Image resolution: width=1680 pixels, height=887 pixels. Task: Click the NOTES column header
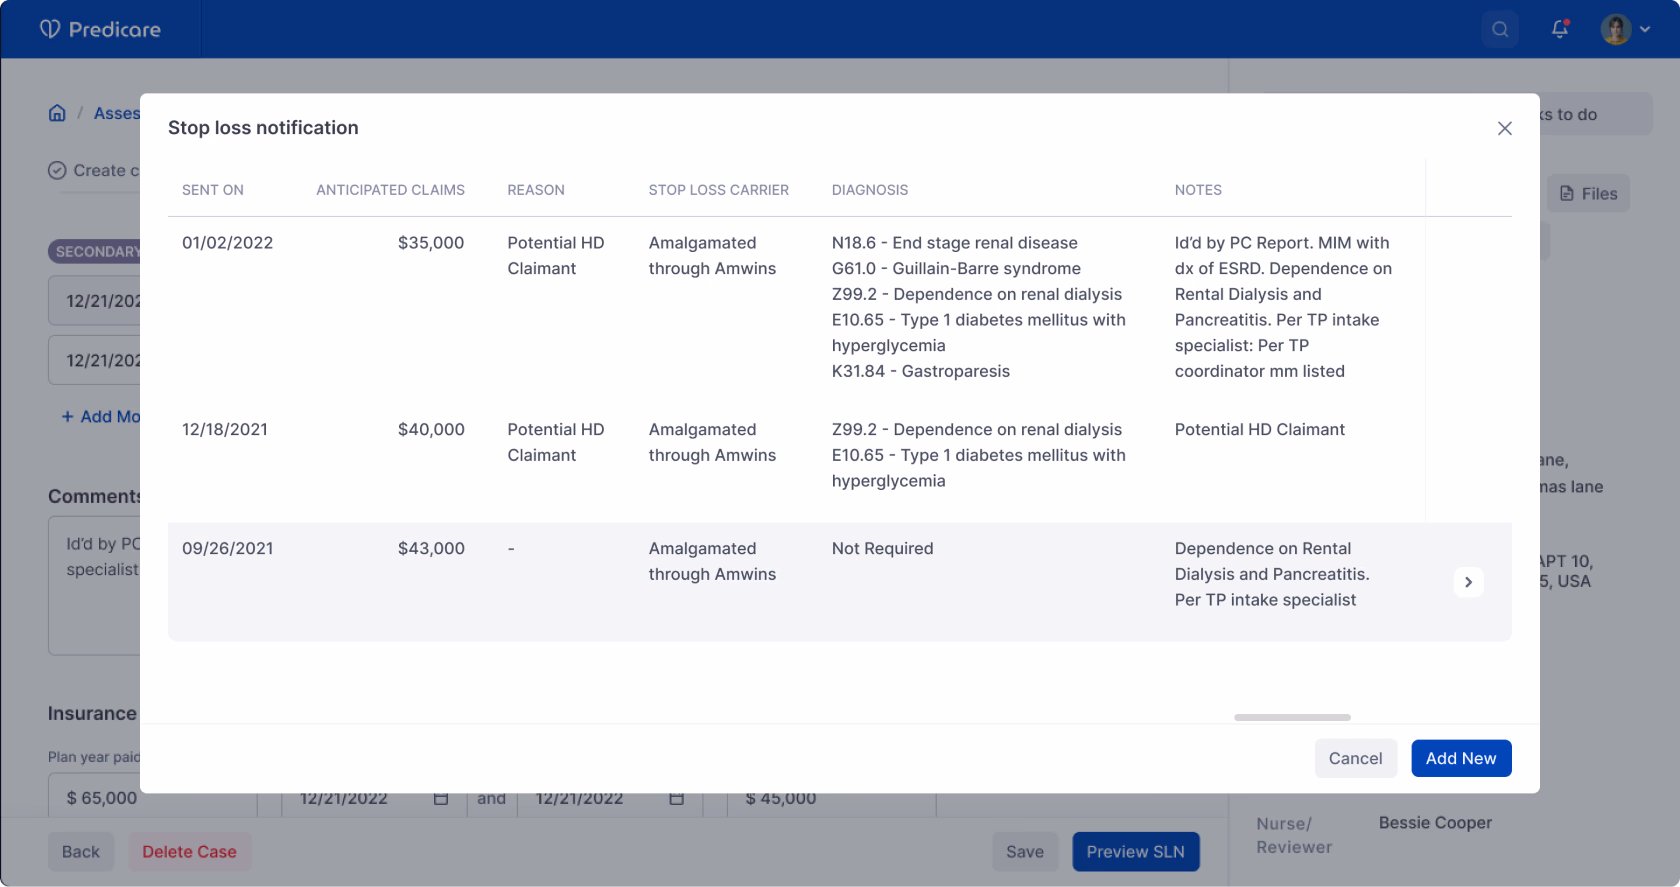pos(1198,190)
